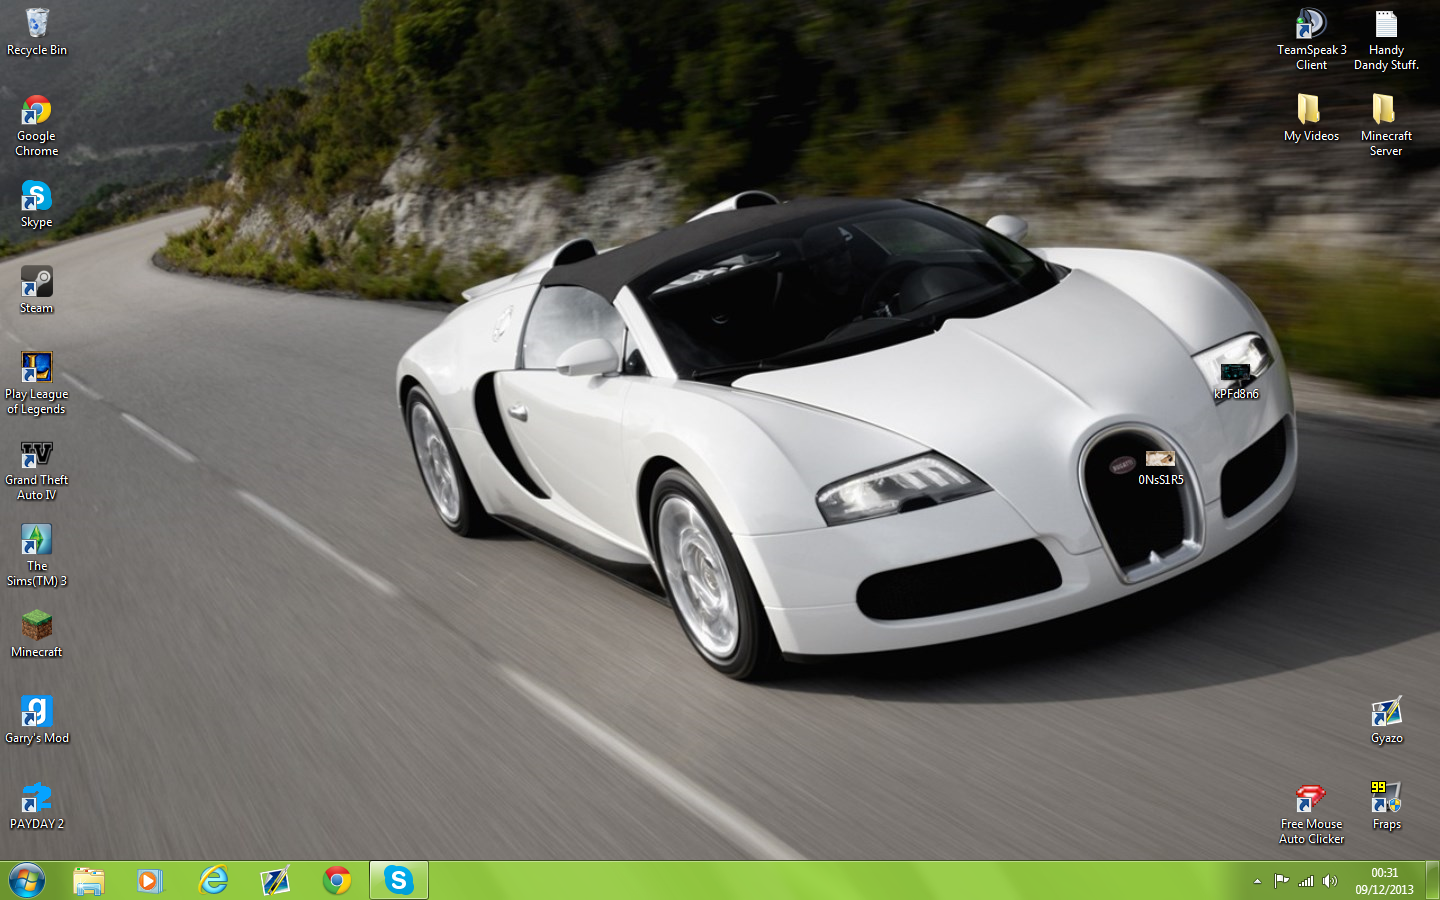Image resolution: width=1440 pixels, height=900 pixels.
Task: Select the PAYDAY 2 desktop shortcut
Action: coord(37,806)
